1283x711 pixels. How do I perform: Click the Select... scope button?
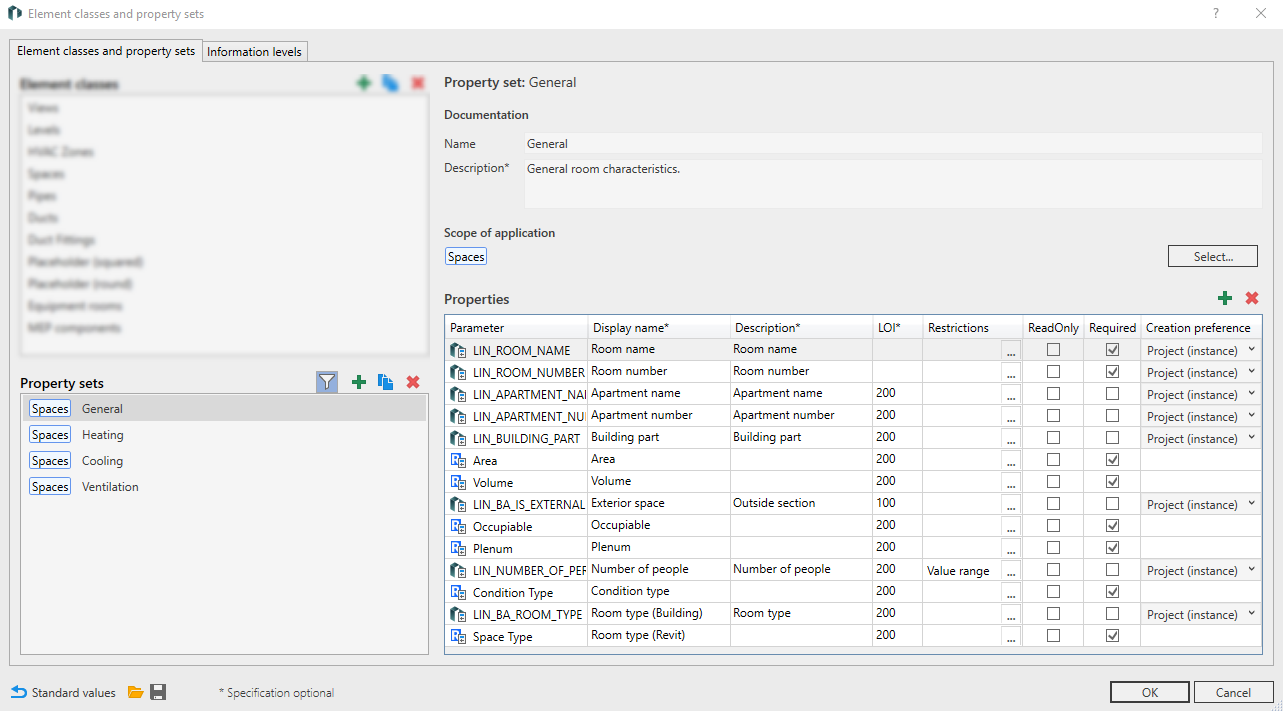pyautogui.click(x=1212, y=257)
